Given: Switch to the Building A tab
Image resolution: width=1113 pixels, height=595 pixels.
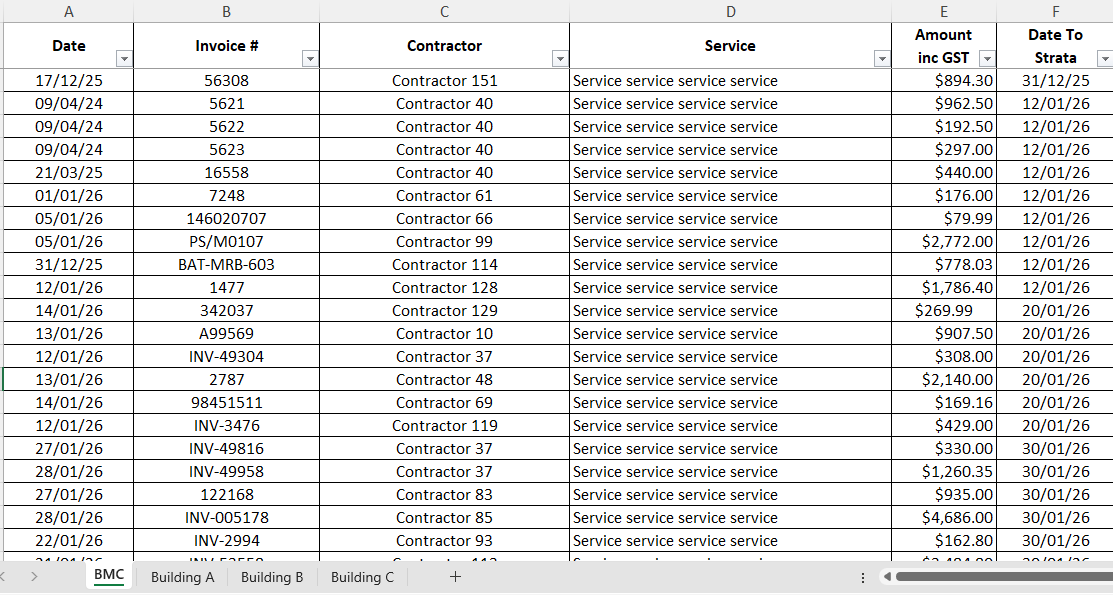Looking at the screenshot, I should click(x=181, y=577).
